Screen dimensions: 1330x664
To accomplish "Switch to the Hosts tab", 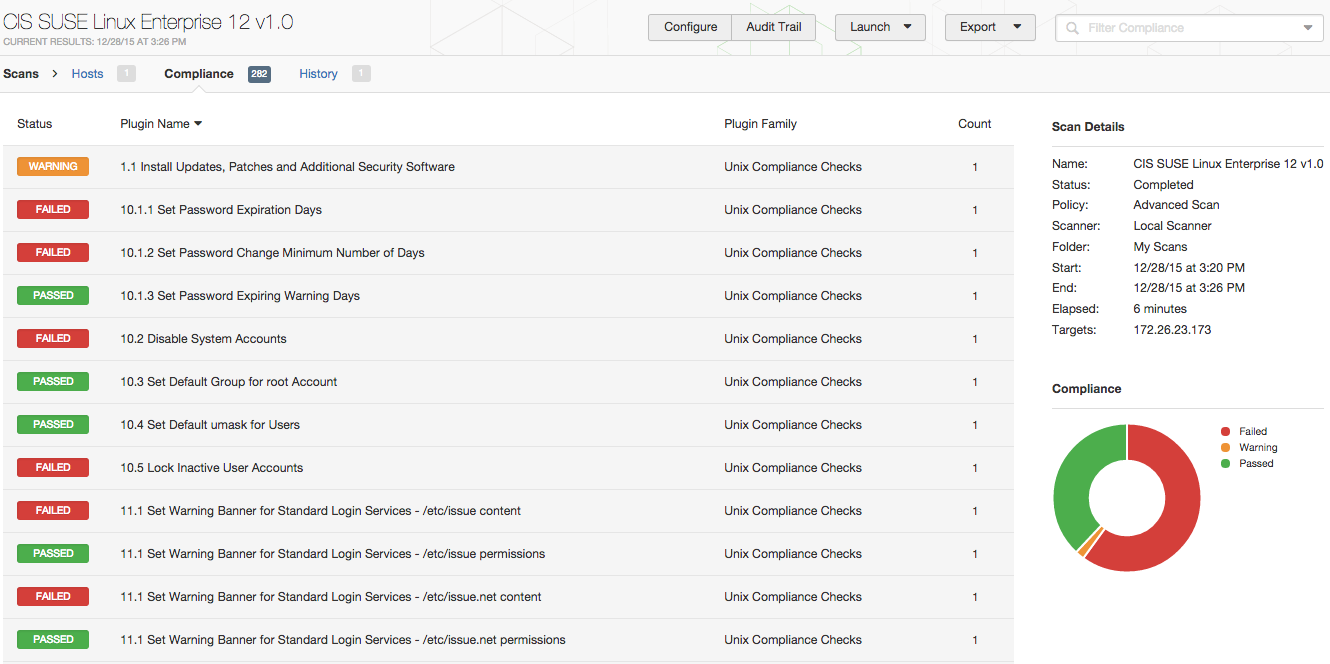I will coord(87,74).
